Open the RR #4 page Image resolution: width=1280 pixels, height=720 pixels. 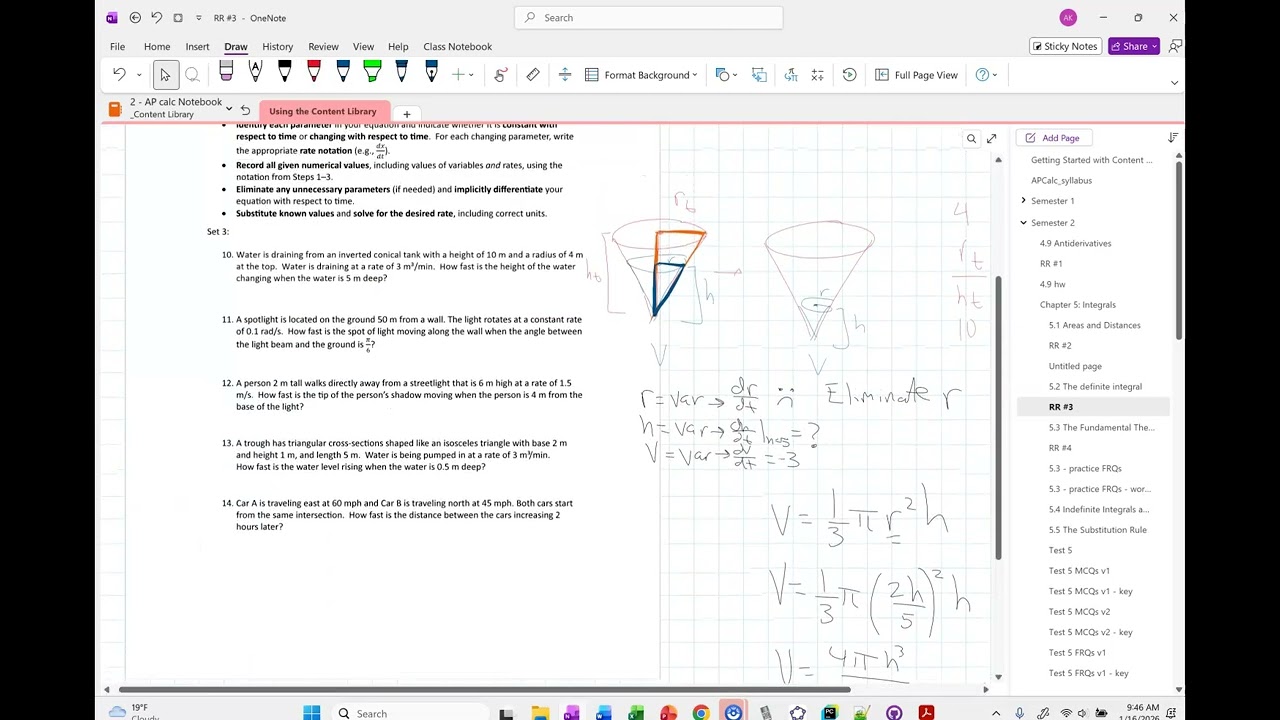pos(1060,448)
